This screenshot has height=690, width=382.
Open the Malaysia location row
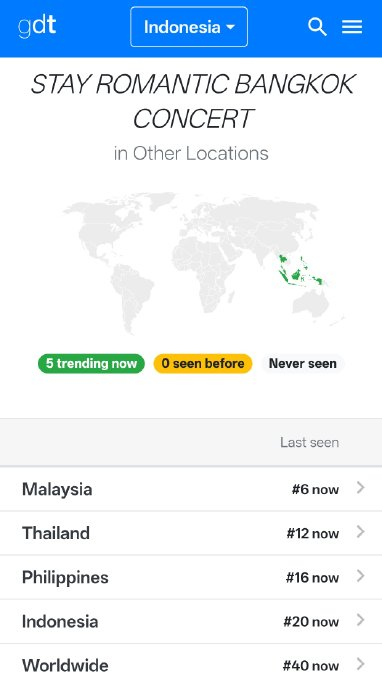click(191, 489)
